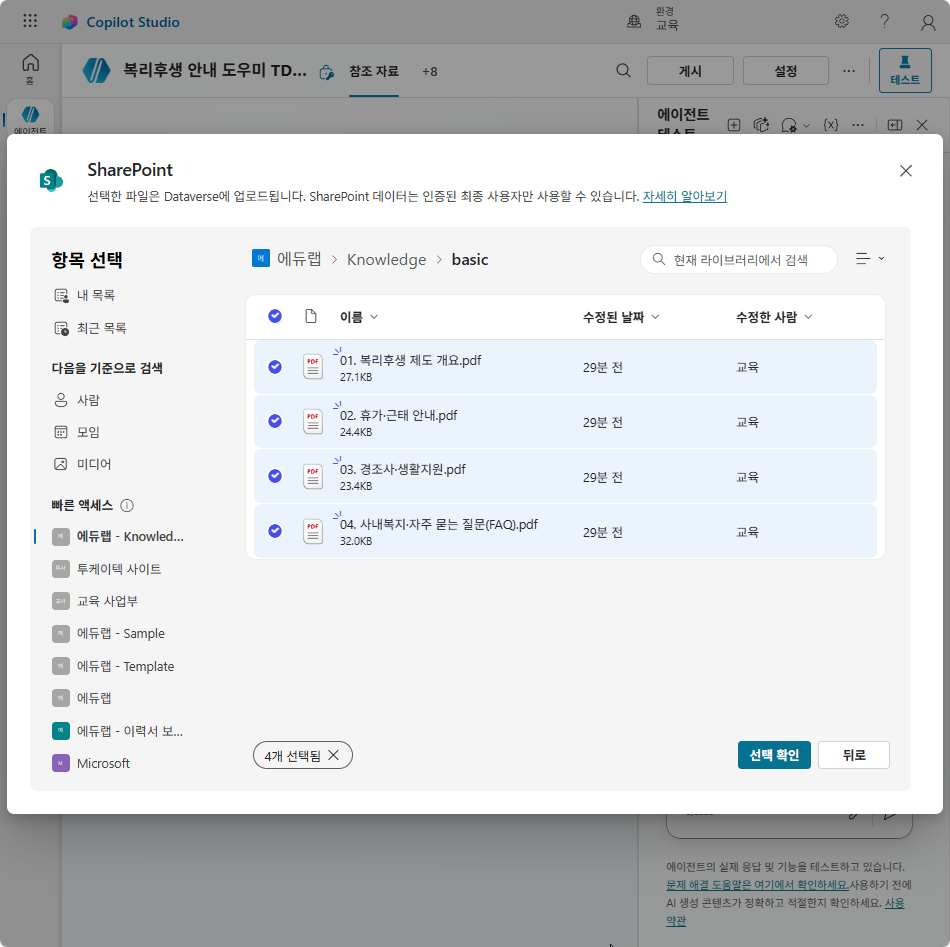Open the help question mark icon

pos(885,21)
